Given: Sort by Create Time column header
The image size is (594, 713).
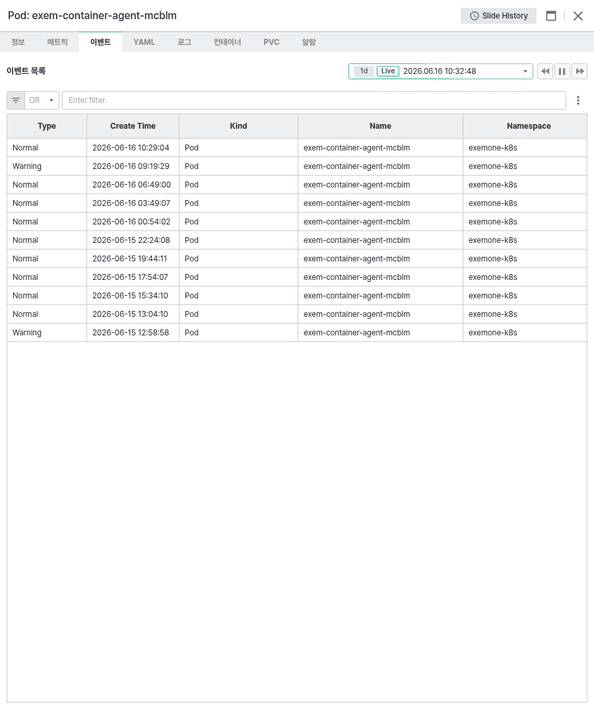Looking at the screenshot, I should click(x=133, y=126).
